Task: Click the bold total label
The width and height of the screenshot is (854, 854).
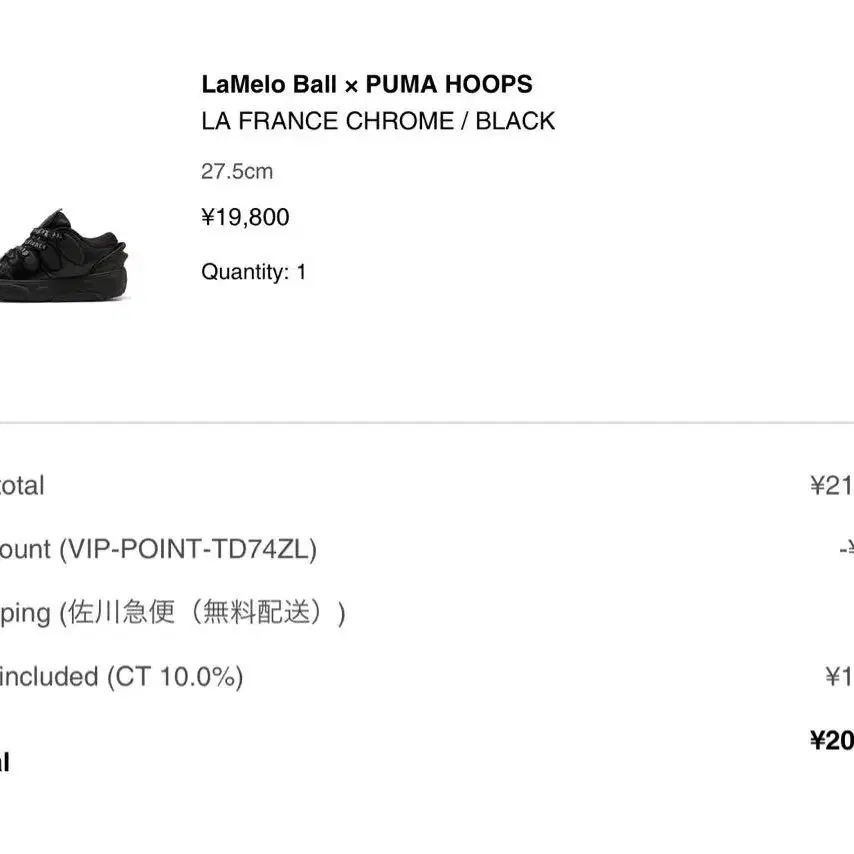Action: (5, 762)
